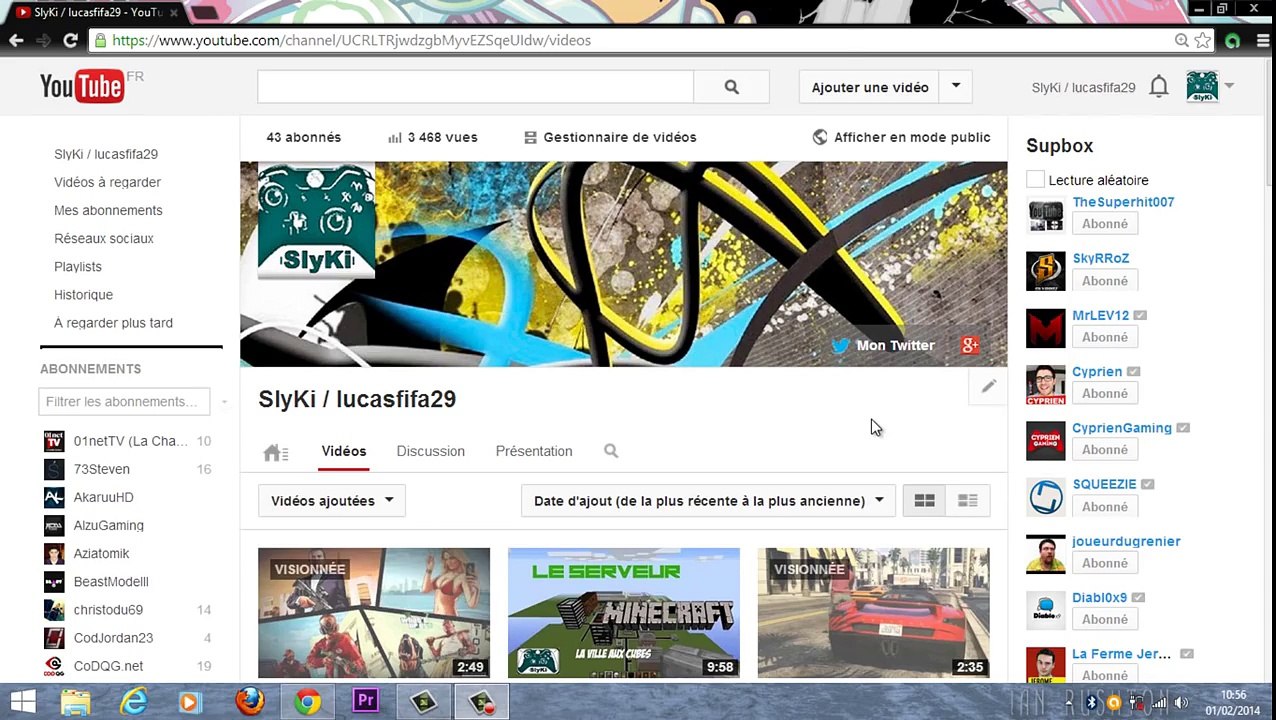Open MrLEV12 channel avatar
Screen dimensions: 1276x720
click(x=1046, y=328)
